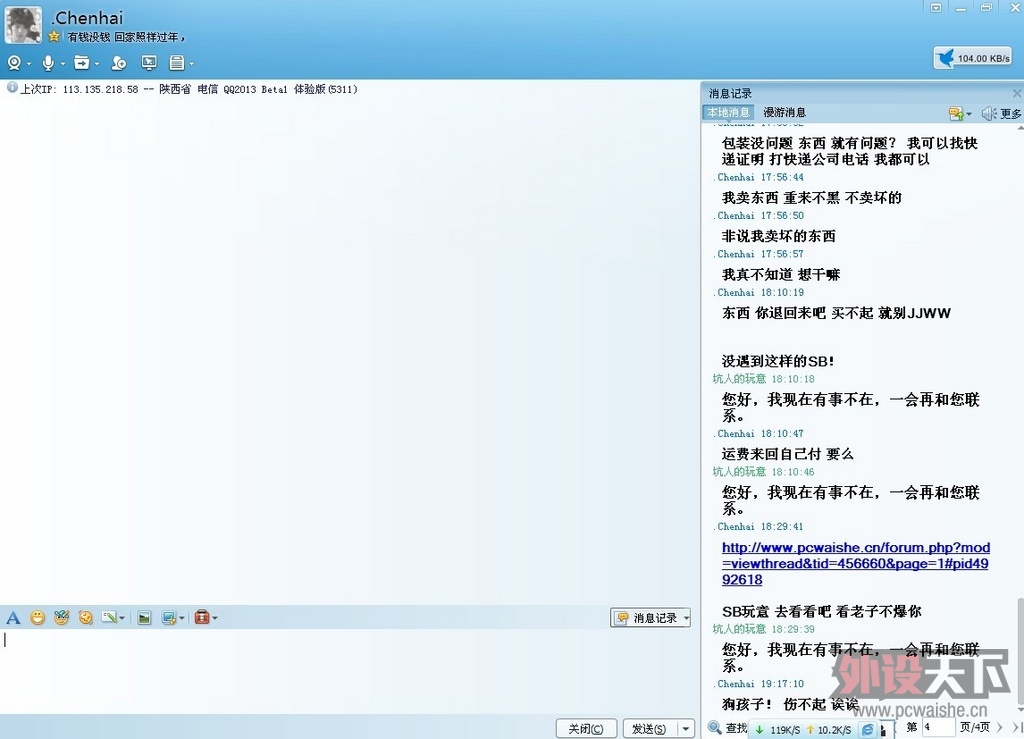
Task: Open the pcwaishe.cn forum thread link
Action: [856, 563]
